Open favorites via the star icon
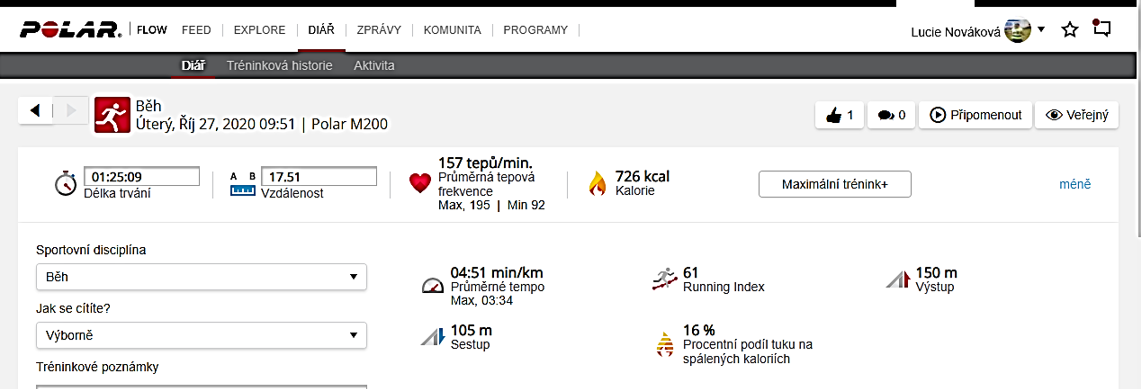 coord(1069,30)
